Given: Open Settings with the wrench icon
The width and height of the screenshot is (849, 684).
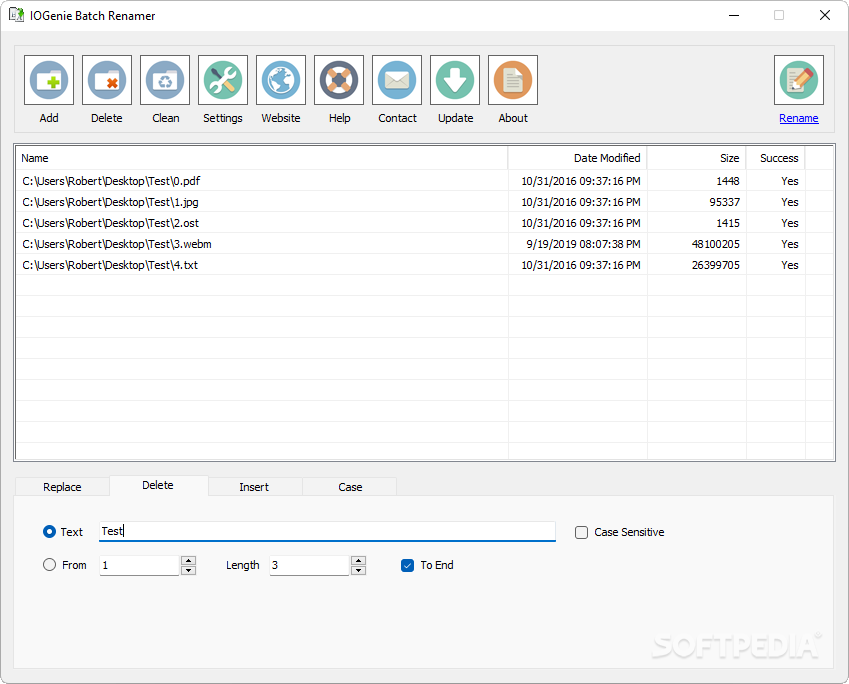Looking at the screenshot, I should 223,80.
